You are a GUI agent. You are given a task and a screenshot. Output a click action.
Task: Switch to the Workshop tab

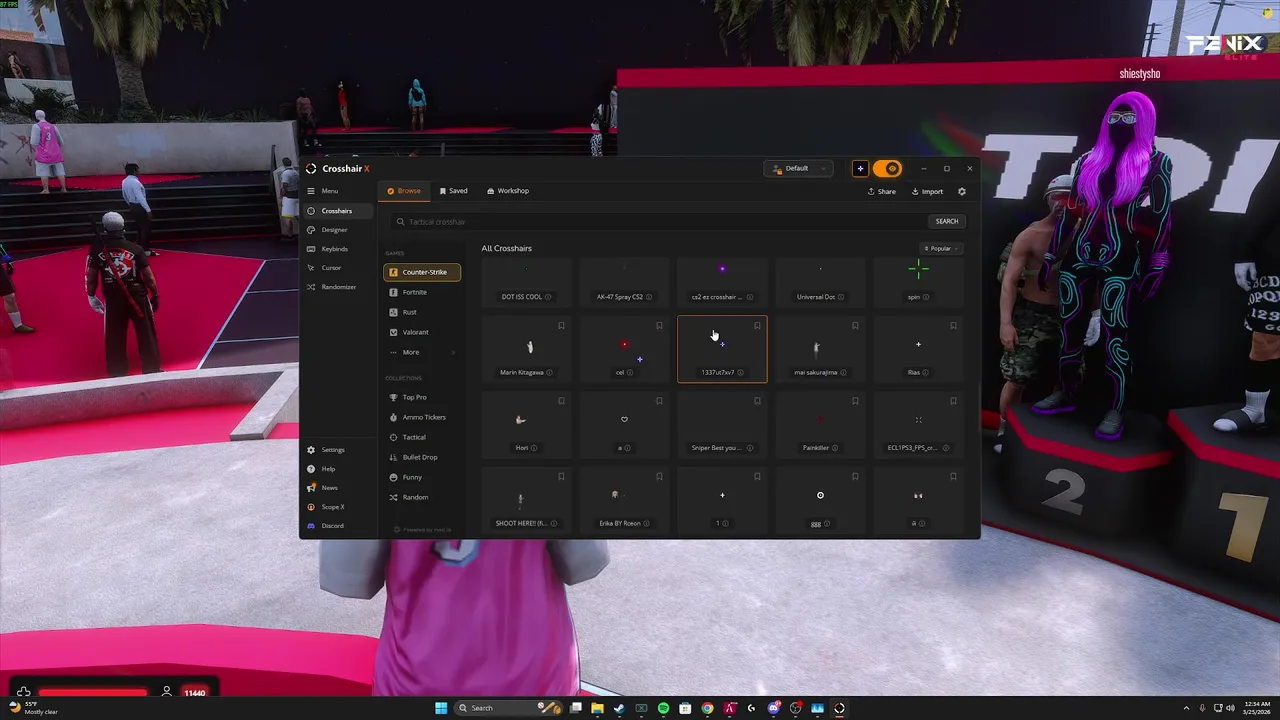pos(508,191)
